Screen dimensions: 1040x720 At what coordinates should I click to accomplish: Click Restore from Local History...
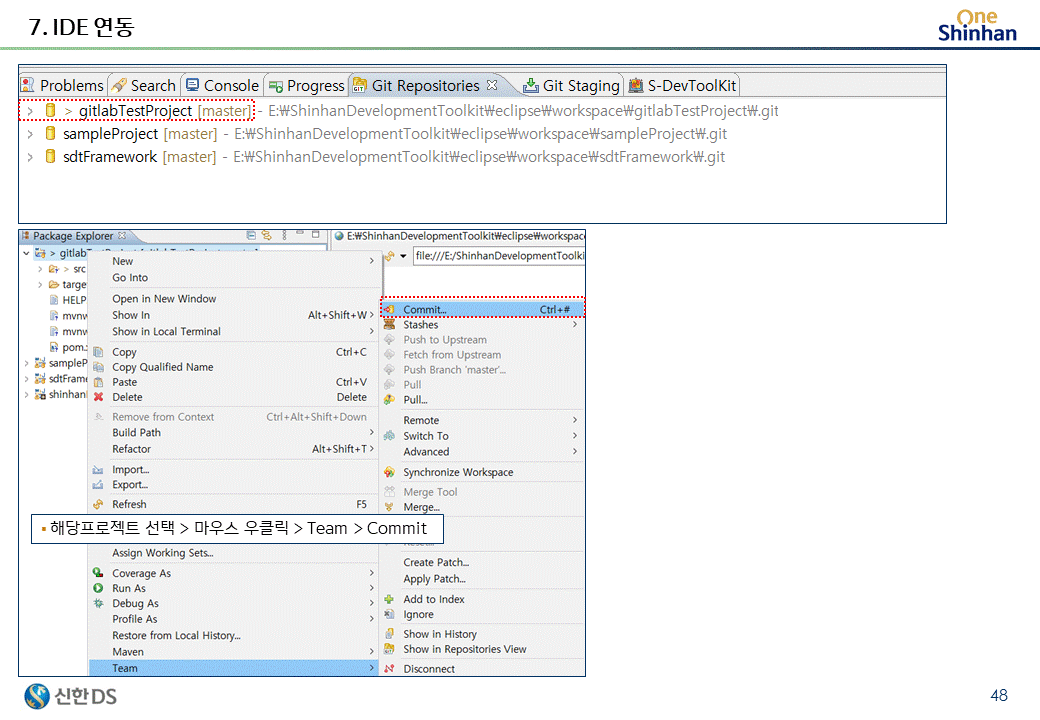233,635
